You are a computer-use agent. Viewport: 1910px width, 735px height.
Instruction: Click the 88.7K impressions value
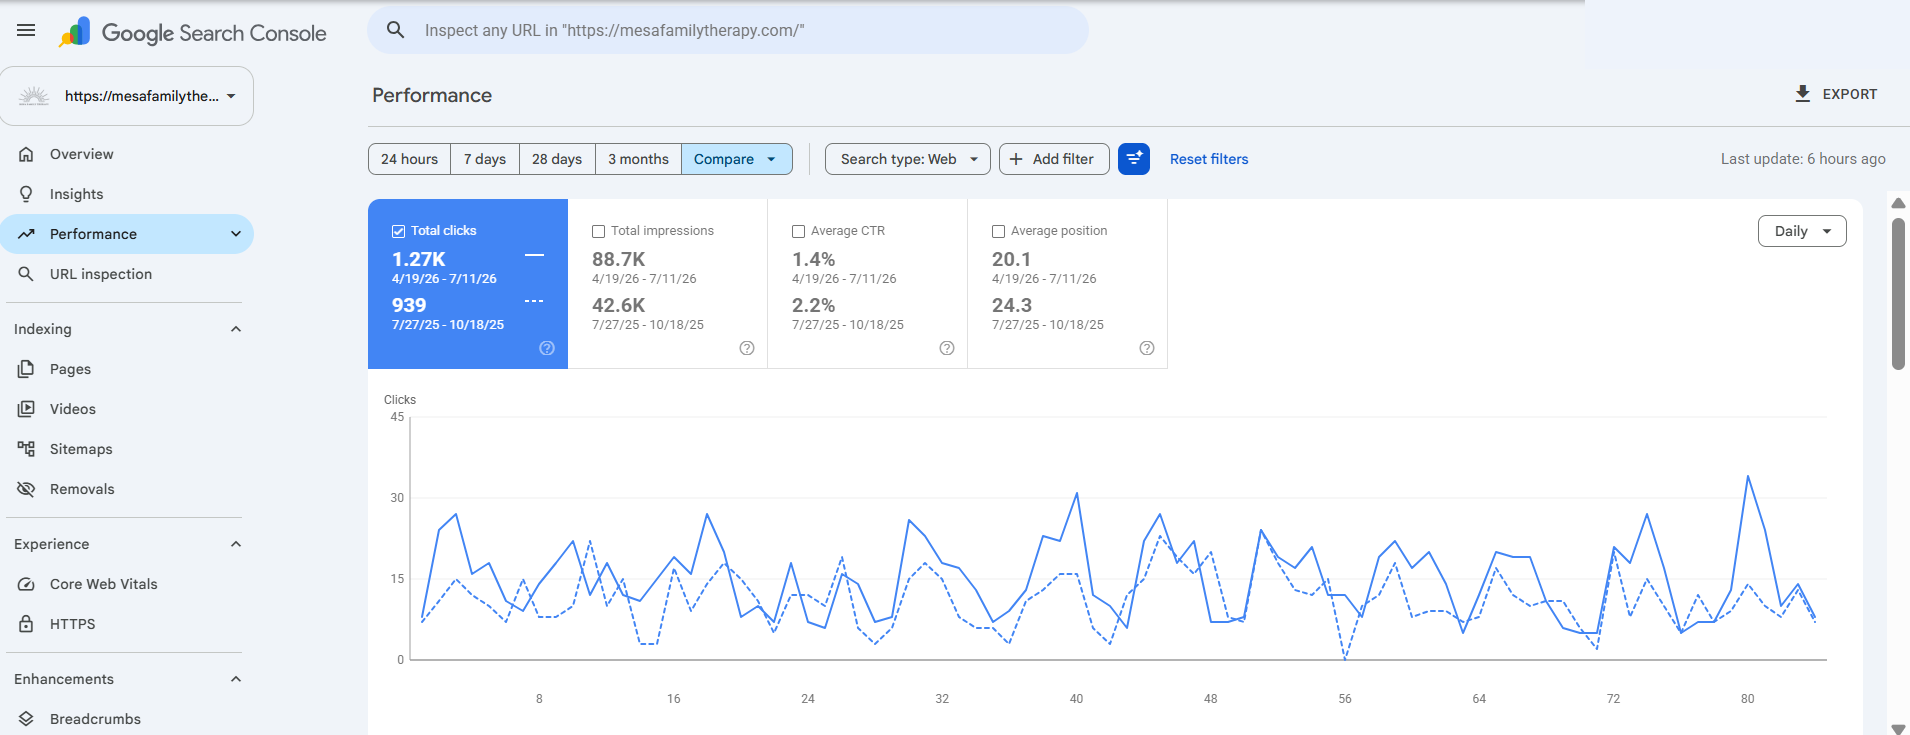click(618, 260)
